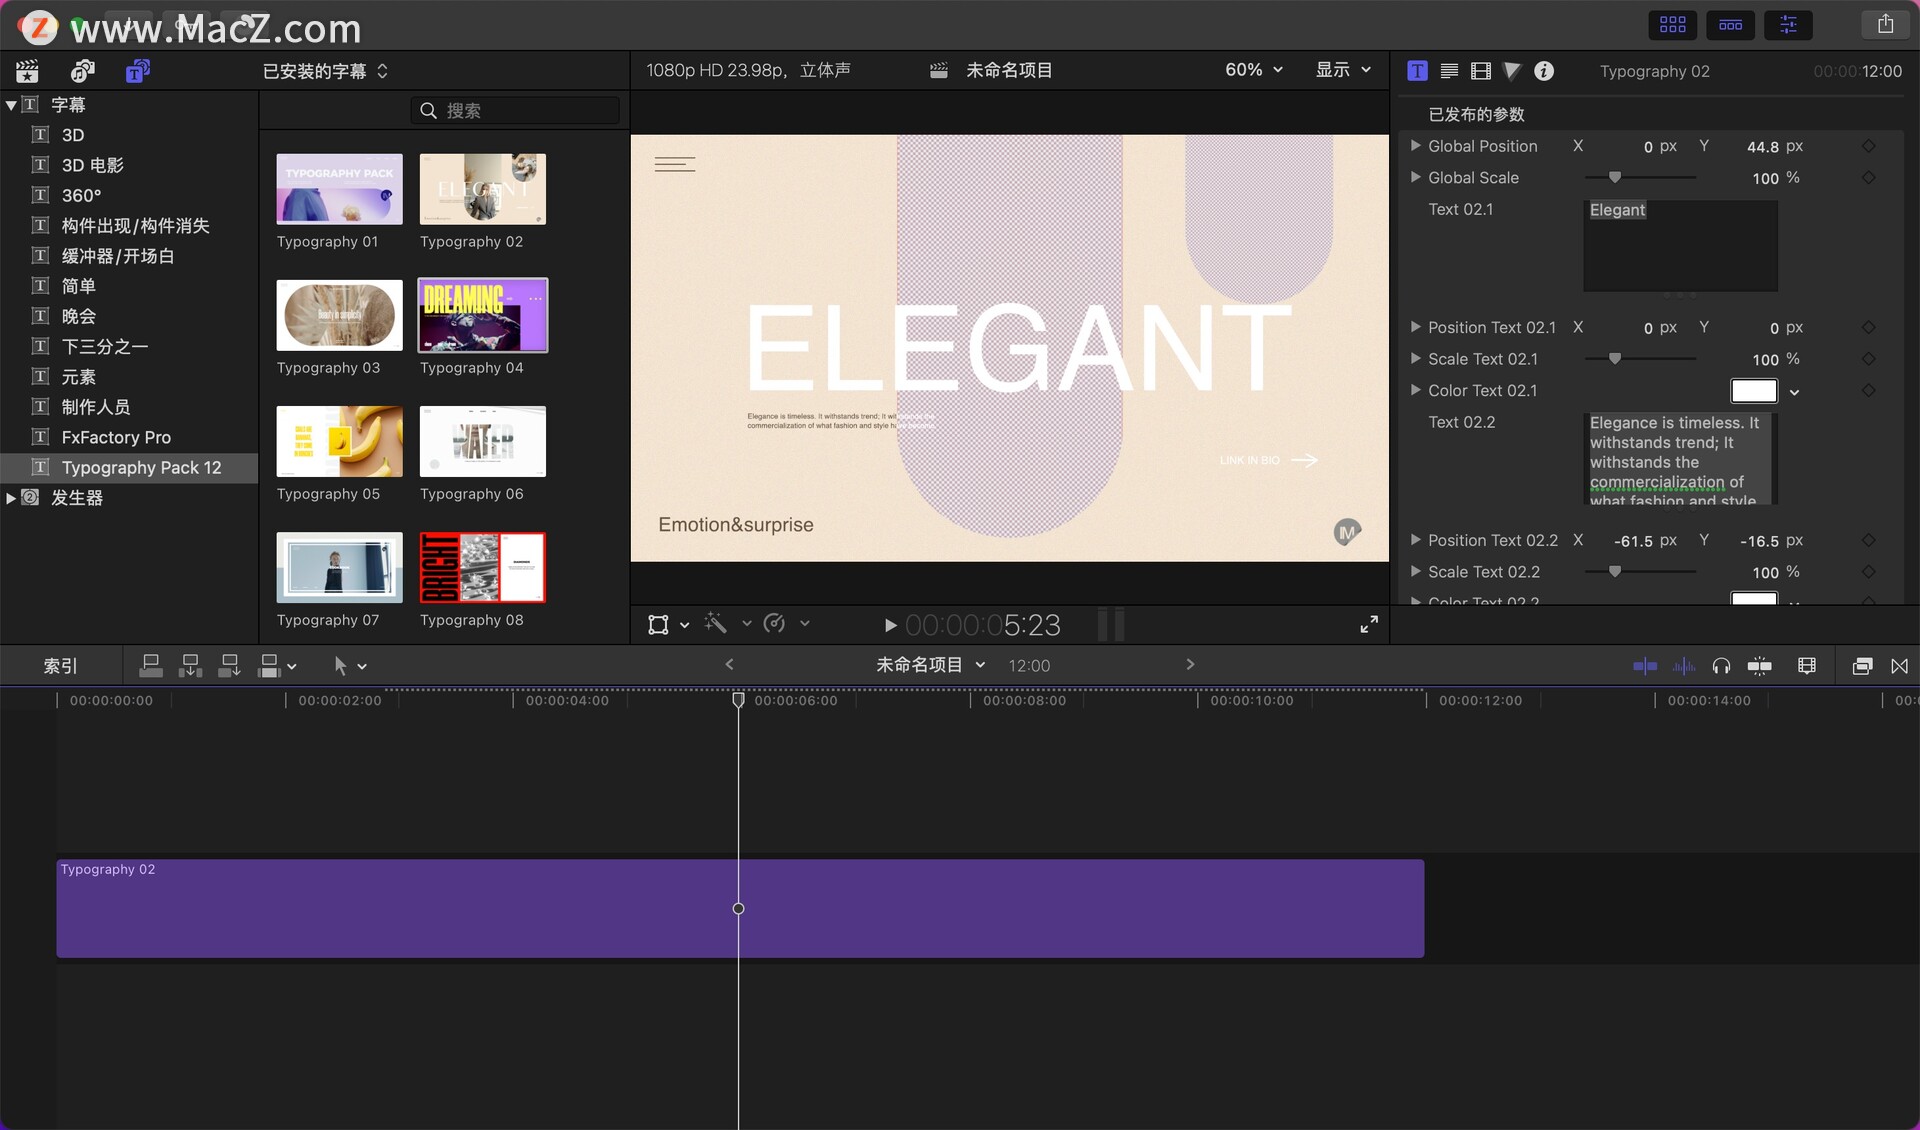Toggle video skimming in timeline toolbar
Screen dimensions: 1920x1130
coord(1645,666)
